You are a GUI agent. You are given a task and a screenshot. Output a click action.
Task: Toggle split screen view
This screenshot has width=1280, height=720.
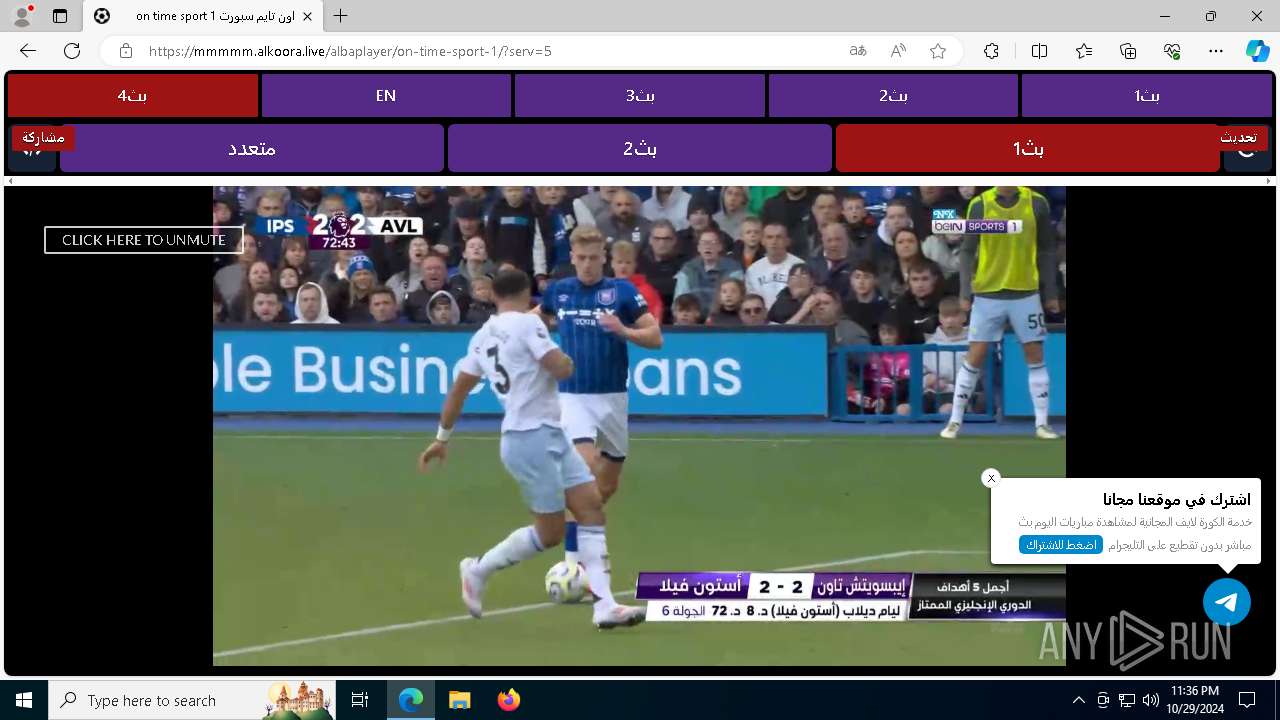(x=1039, y=51)
